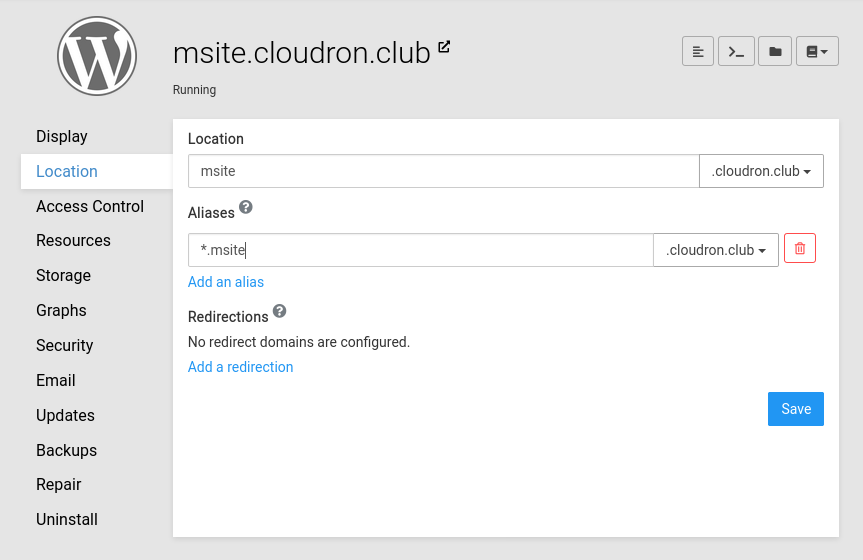Click the Add a redirection link
This screenshot has width=863, height=560.
240,367
